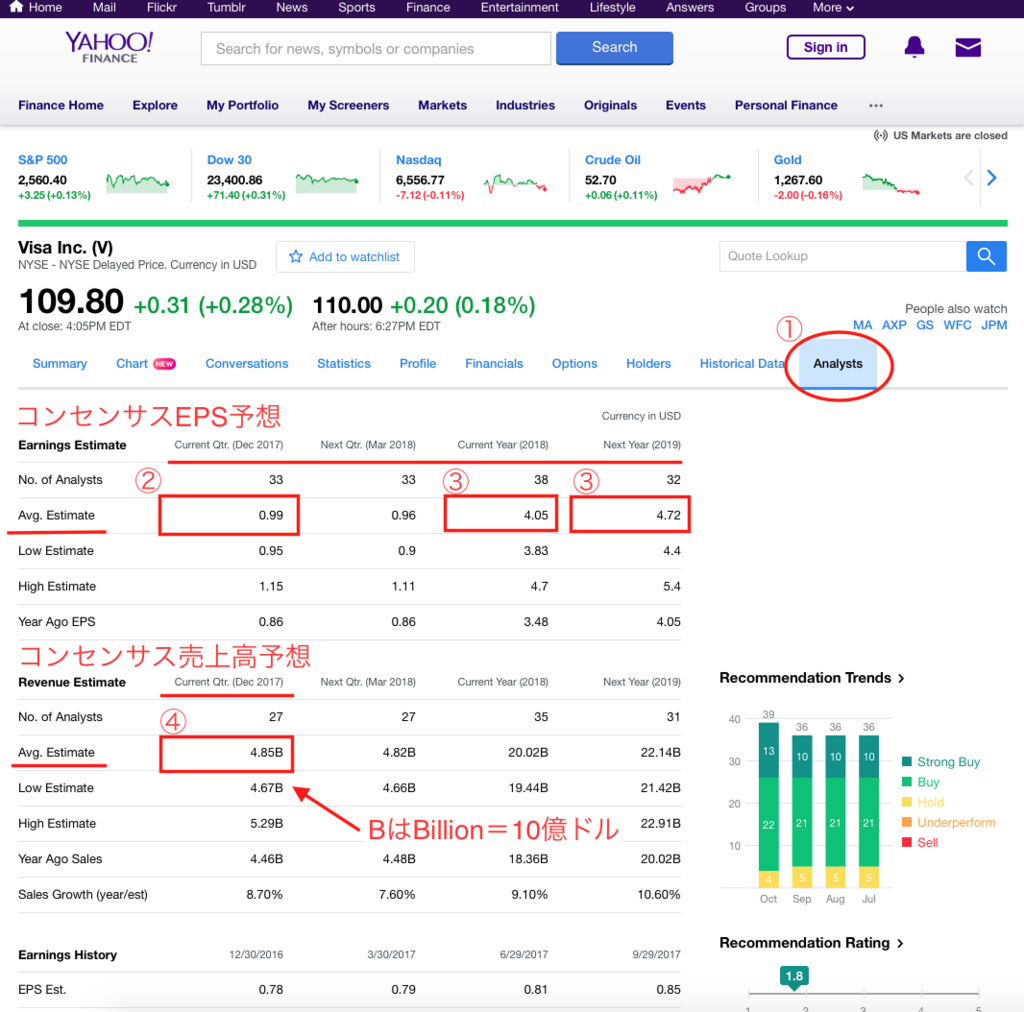
Task: Click the Quote Lookup input field
Action: 843,256
